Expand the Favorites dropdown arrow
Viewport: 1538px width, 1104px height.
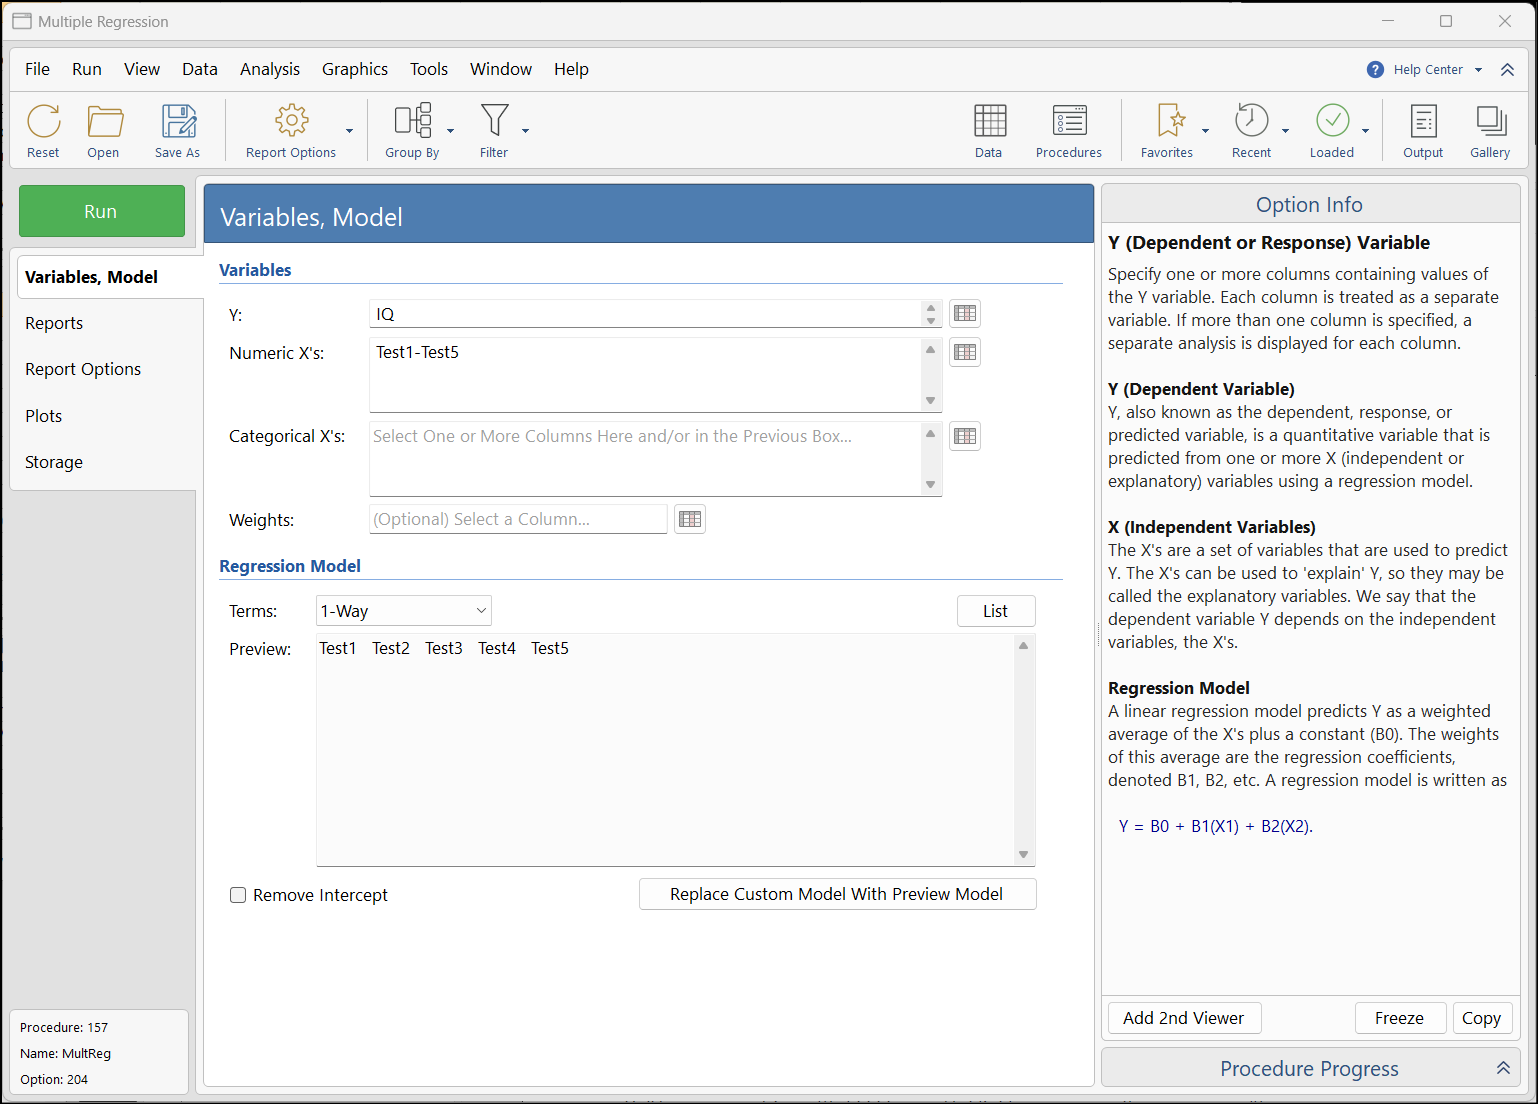coord(1205,131)
